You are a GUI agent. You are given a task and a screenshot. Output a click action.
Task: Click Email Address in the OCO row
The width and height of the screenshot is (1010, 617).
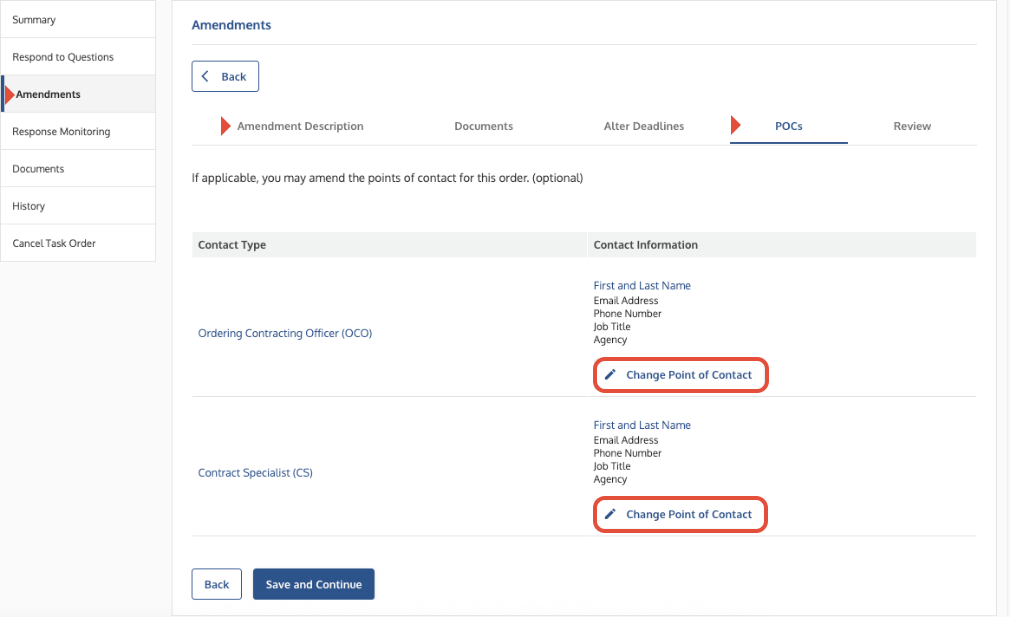(625, 301)
